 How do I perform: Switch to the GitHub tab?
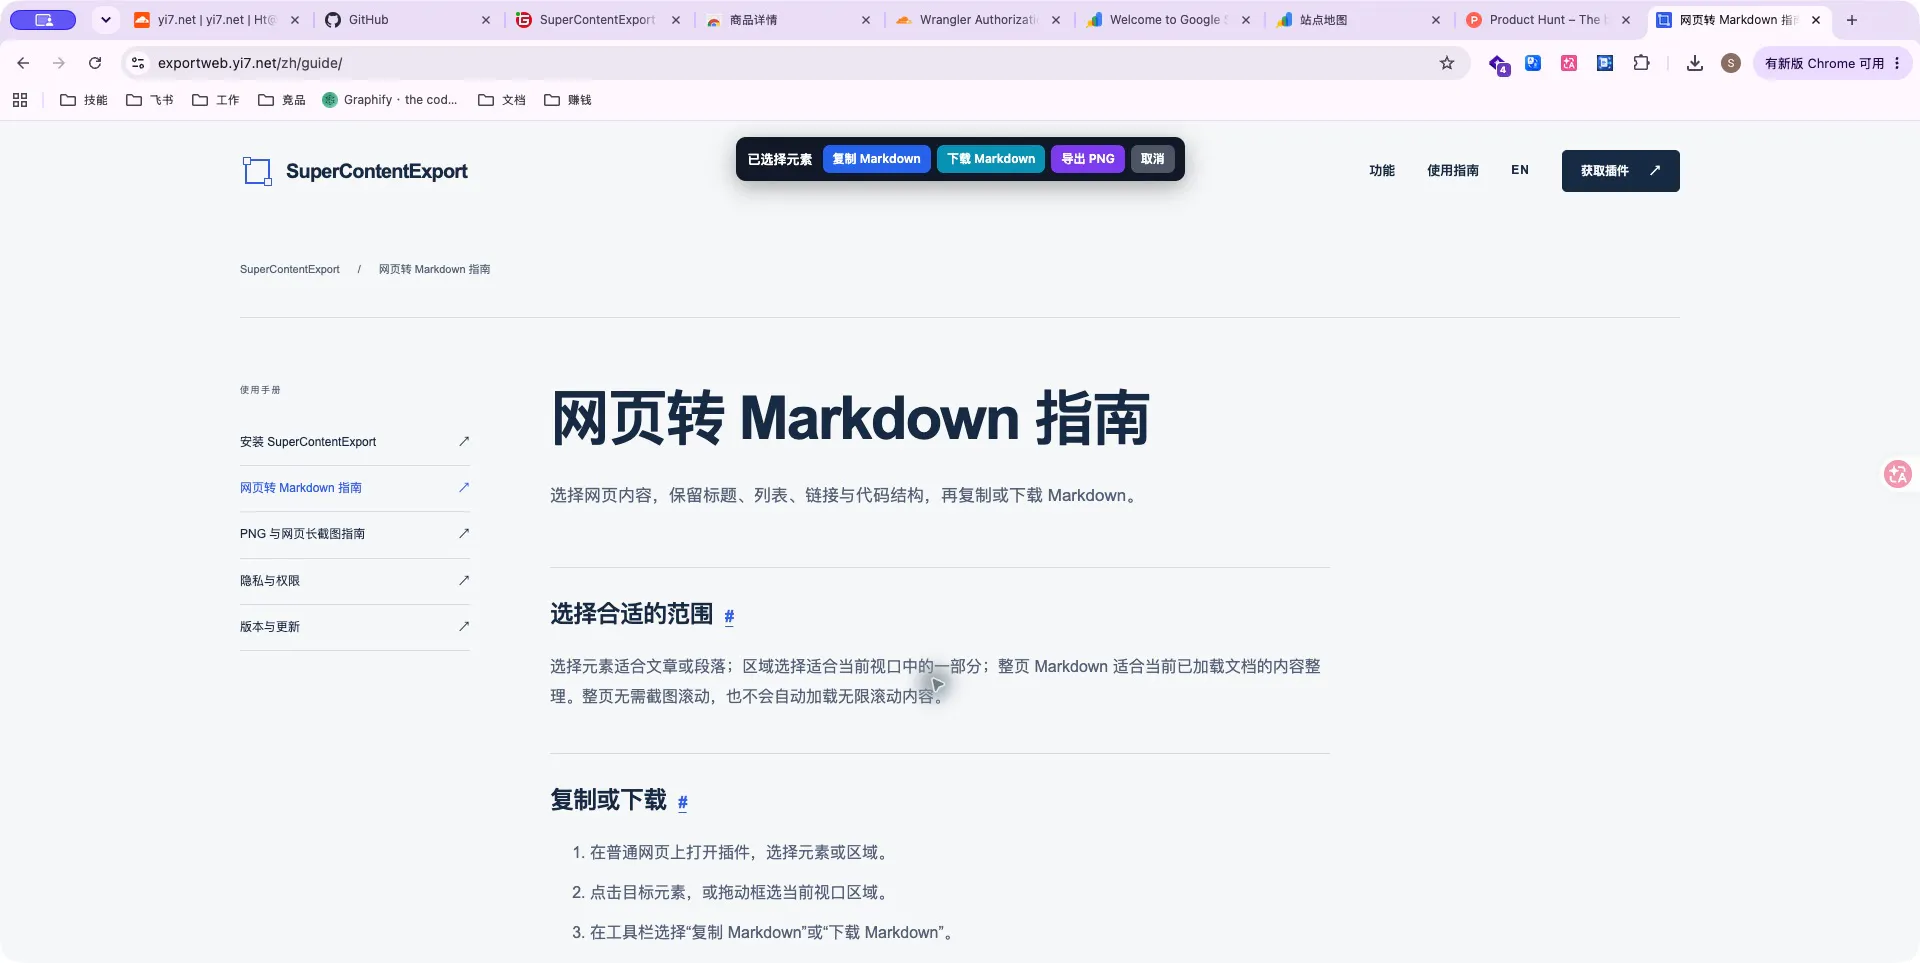click(x=408, y=20)
